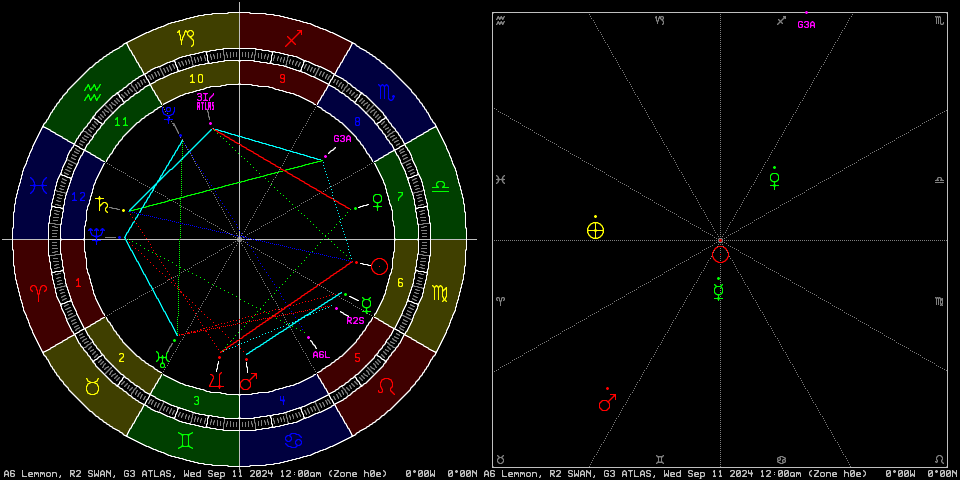Click the Aries glyph on the wheel's outer ring

coord(39,293)
